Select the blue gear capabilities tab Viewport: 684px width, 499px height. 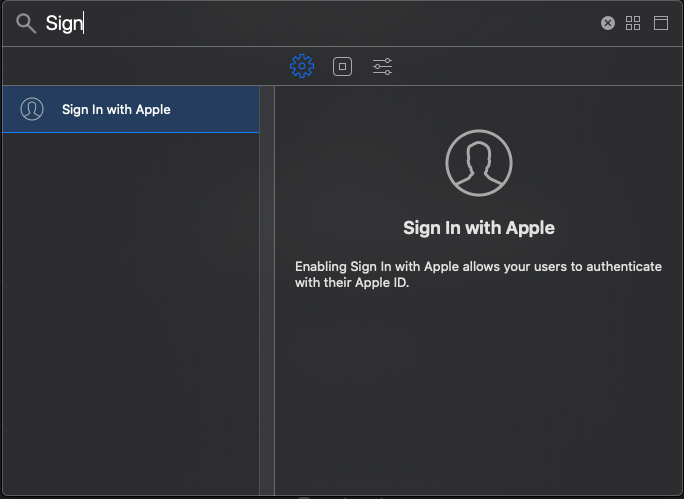click(x=302, y=66)
